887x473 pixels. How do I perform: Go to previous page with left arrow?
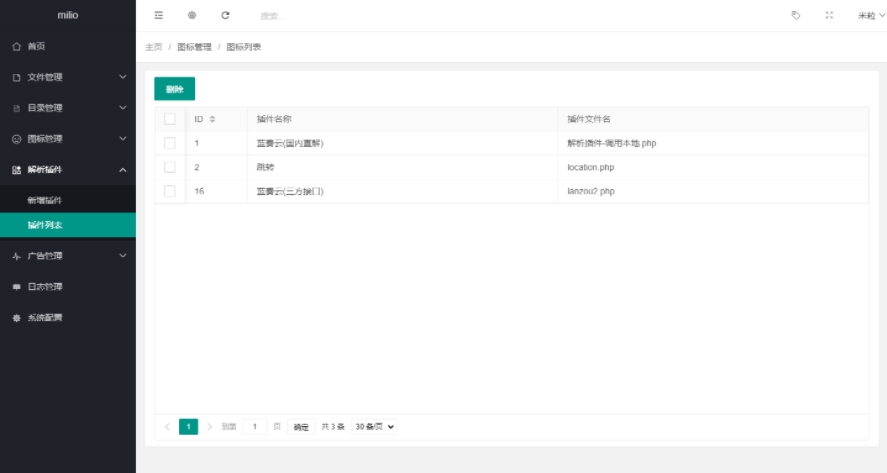[167, 427]
